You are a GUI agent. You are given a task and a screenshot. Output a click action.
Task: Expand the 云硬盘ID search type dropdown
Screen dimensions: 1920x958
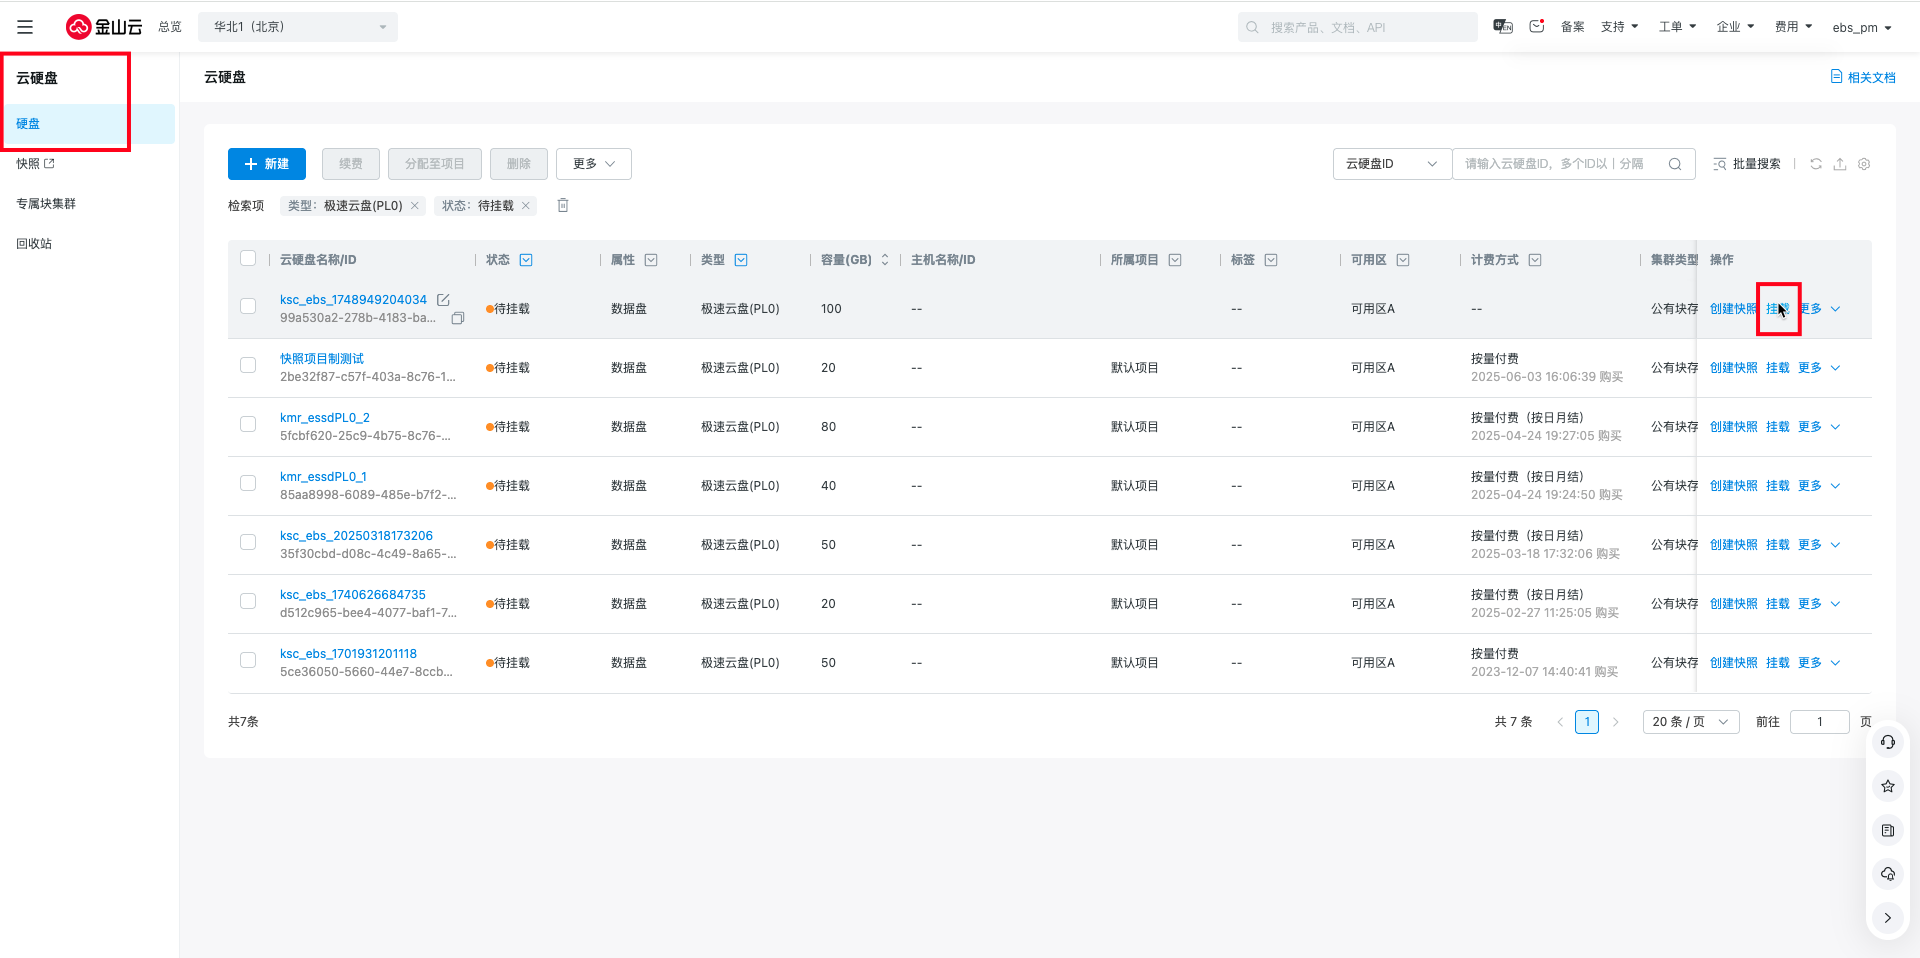(x=1391, y=164)
